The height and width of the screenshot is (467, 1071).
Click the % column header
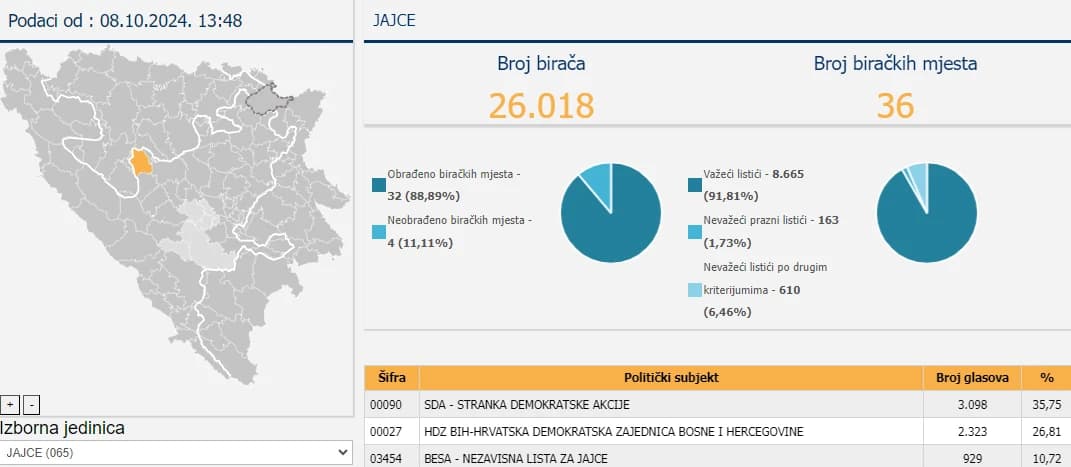coord(1046,378)
